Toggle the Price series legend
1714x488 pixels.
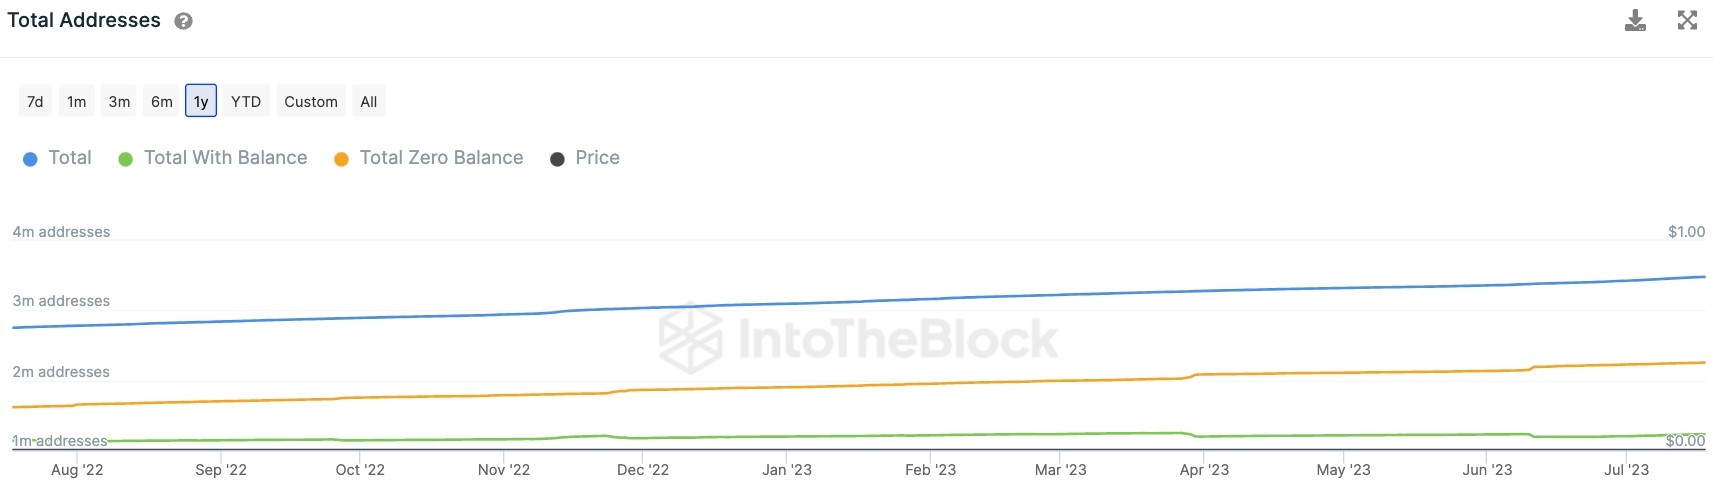(585, 158)
